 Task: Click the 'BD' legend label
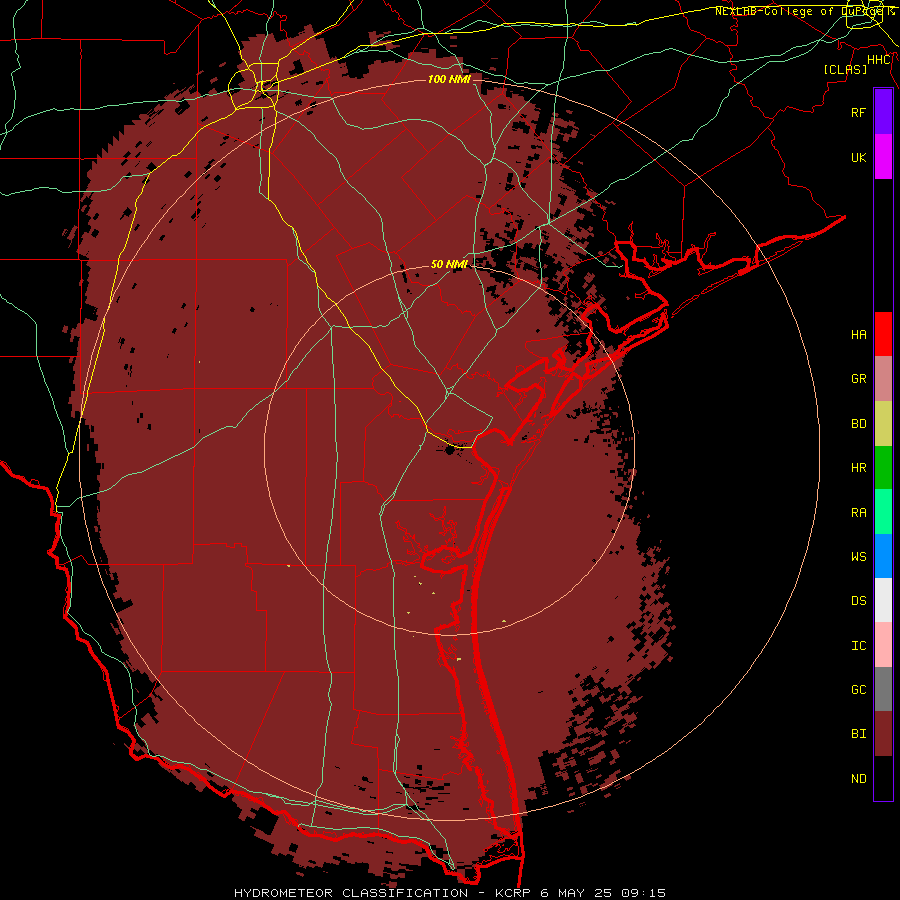[x=858, y=423]
